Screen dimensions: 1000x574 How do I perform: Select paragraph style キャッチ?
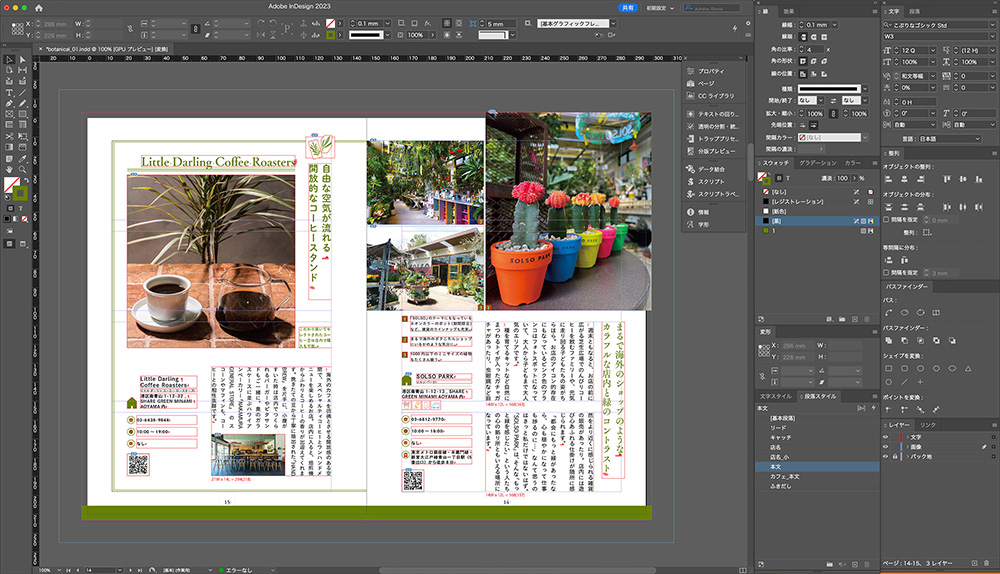817,438
